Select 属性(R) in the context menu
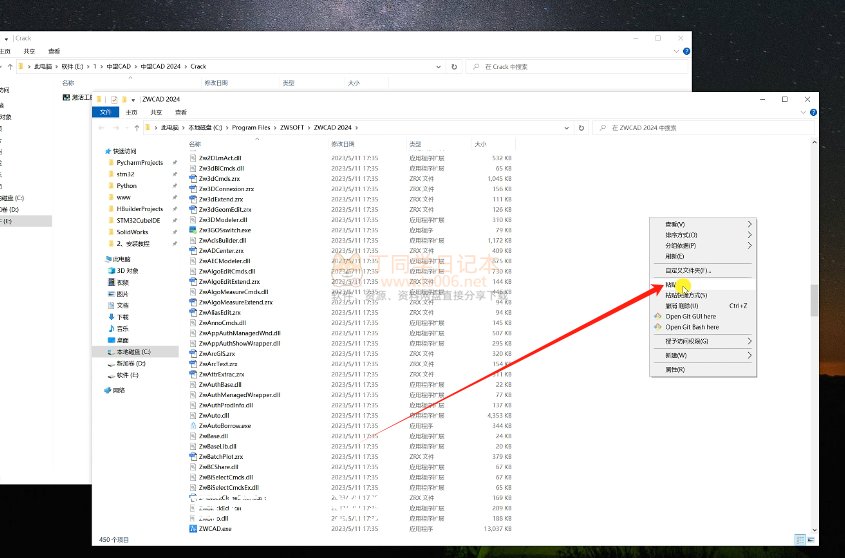Screen dimensions: 845x558 [674, 369]
